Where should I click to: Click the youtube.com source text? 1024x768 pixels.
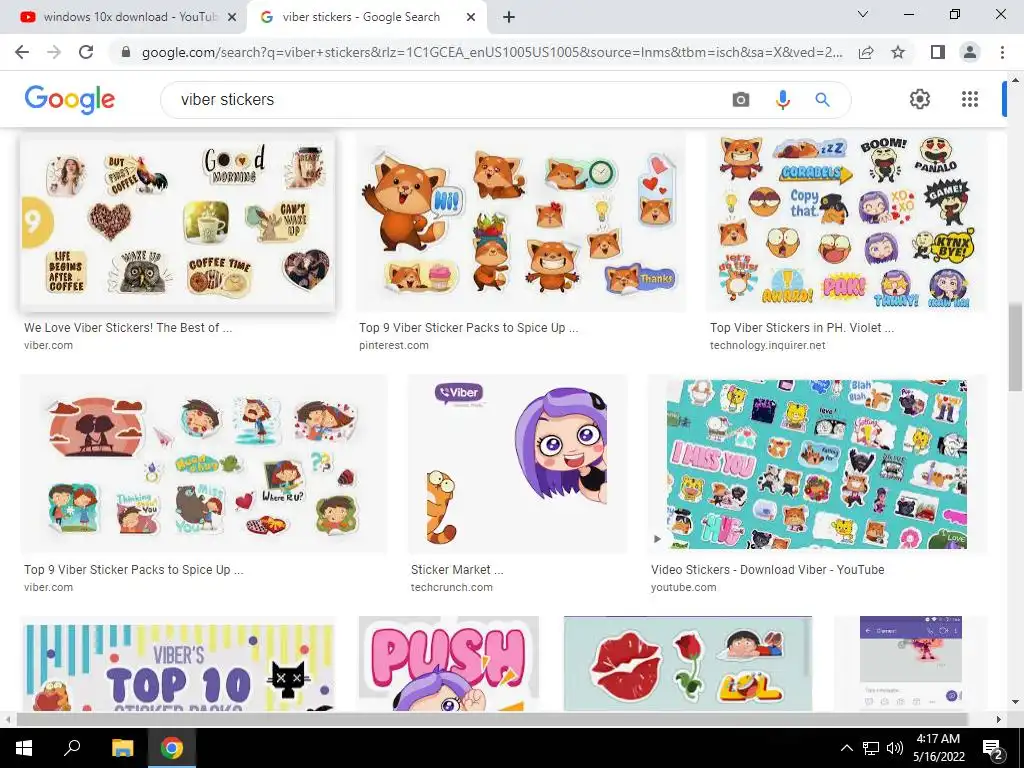683,587
